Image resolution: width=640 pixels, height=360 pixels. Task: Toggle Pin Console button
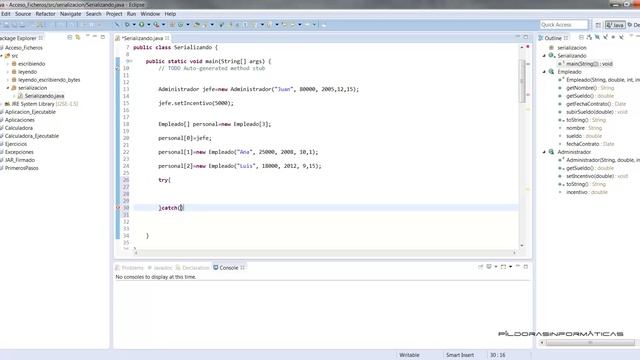(x=480, y=267)
